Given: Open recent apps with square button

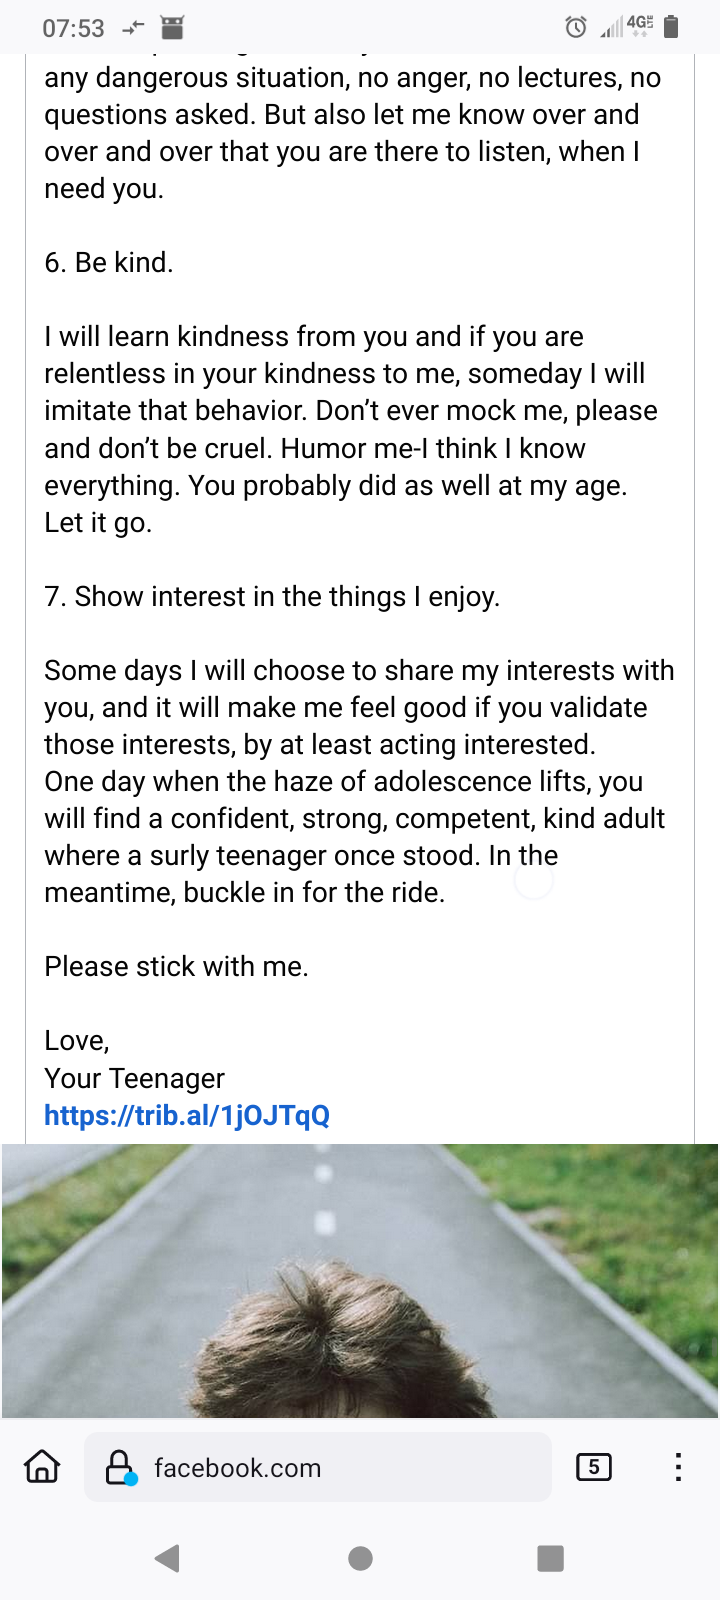Looking at the screenshot, I should tap(550, 1558).
